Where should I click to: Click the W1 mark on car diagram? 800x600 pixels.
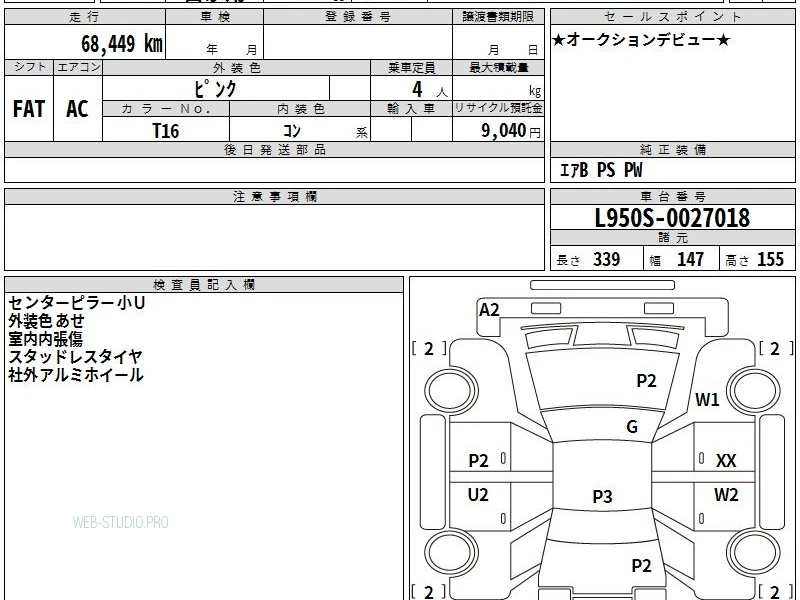pos(707,399)
